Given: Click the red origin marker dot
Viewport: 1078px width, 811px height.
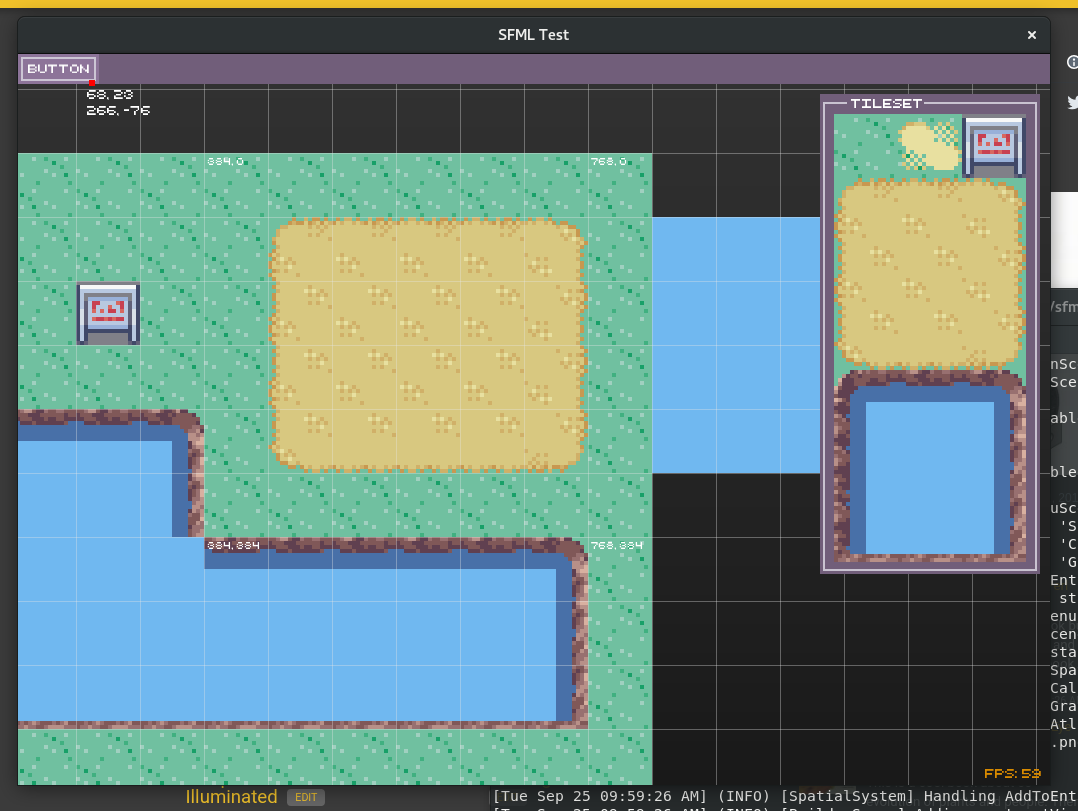Looking at the screenshot, I should point(92,83).
